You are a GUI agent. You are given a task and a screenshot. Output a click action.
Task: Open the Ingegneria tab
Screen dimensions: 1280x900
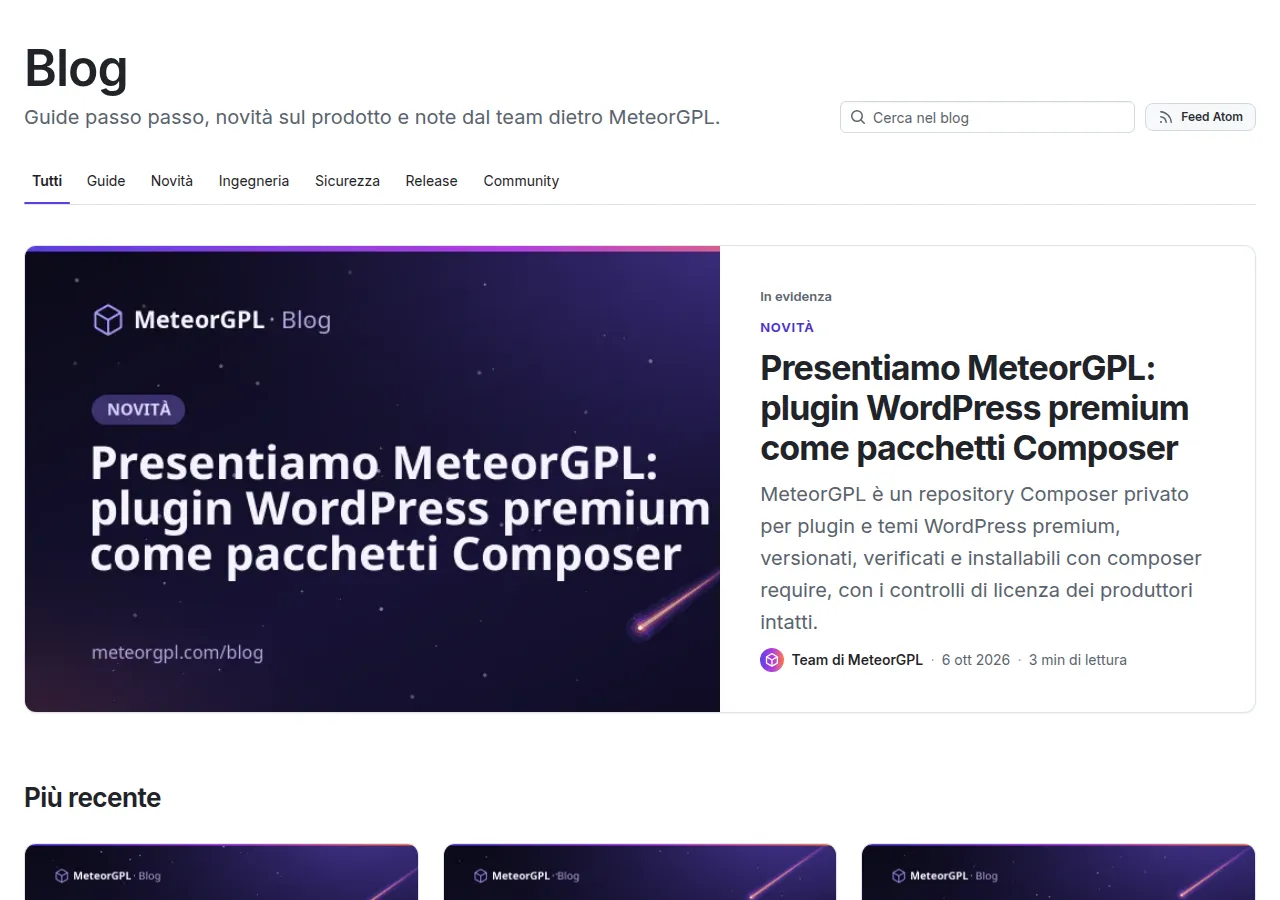[x=254, y=181]
